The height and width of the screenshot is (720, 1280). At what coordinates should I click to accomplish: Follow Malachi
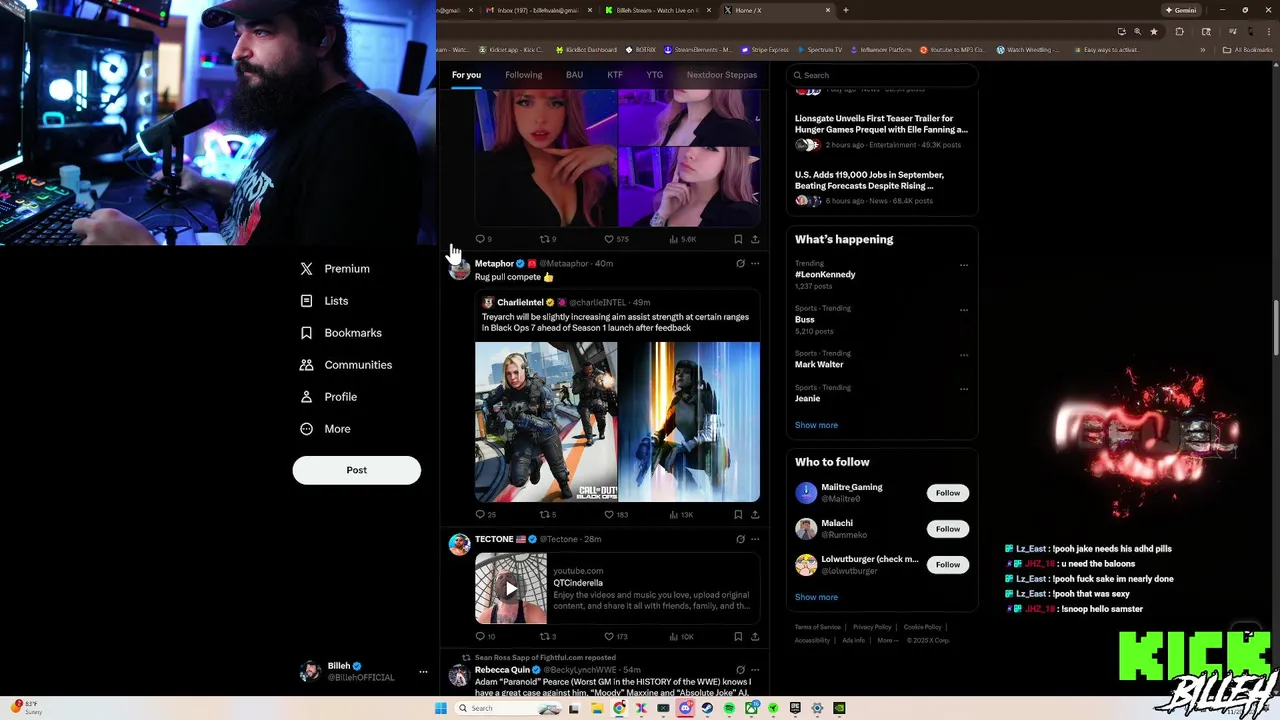click(948, 529)
